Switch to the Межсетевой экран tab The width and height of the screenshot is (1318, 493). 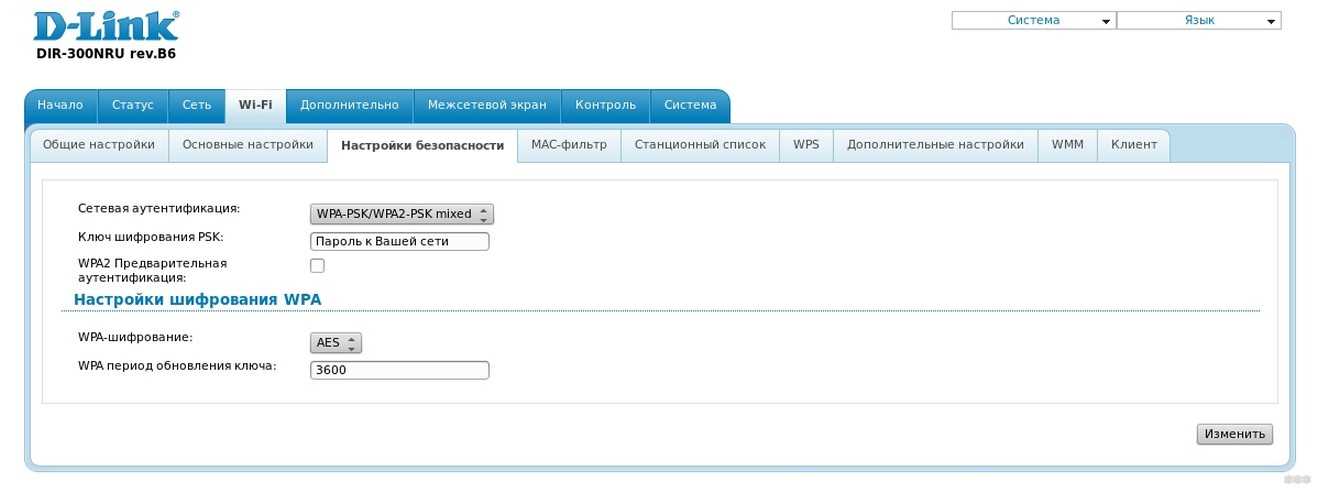[x=487, y=105]
